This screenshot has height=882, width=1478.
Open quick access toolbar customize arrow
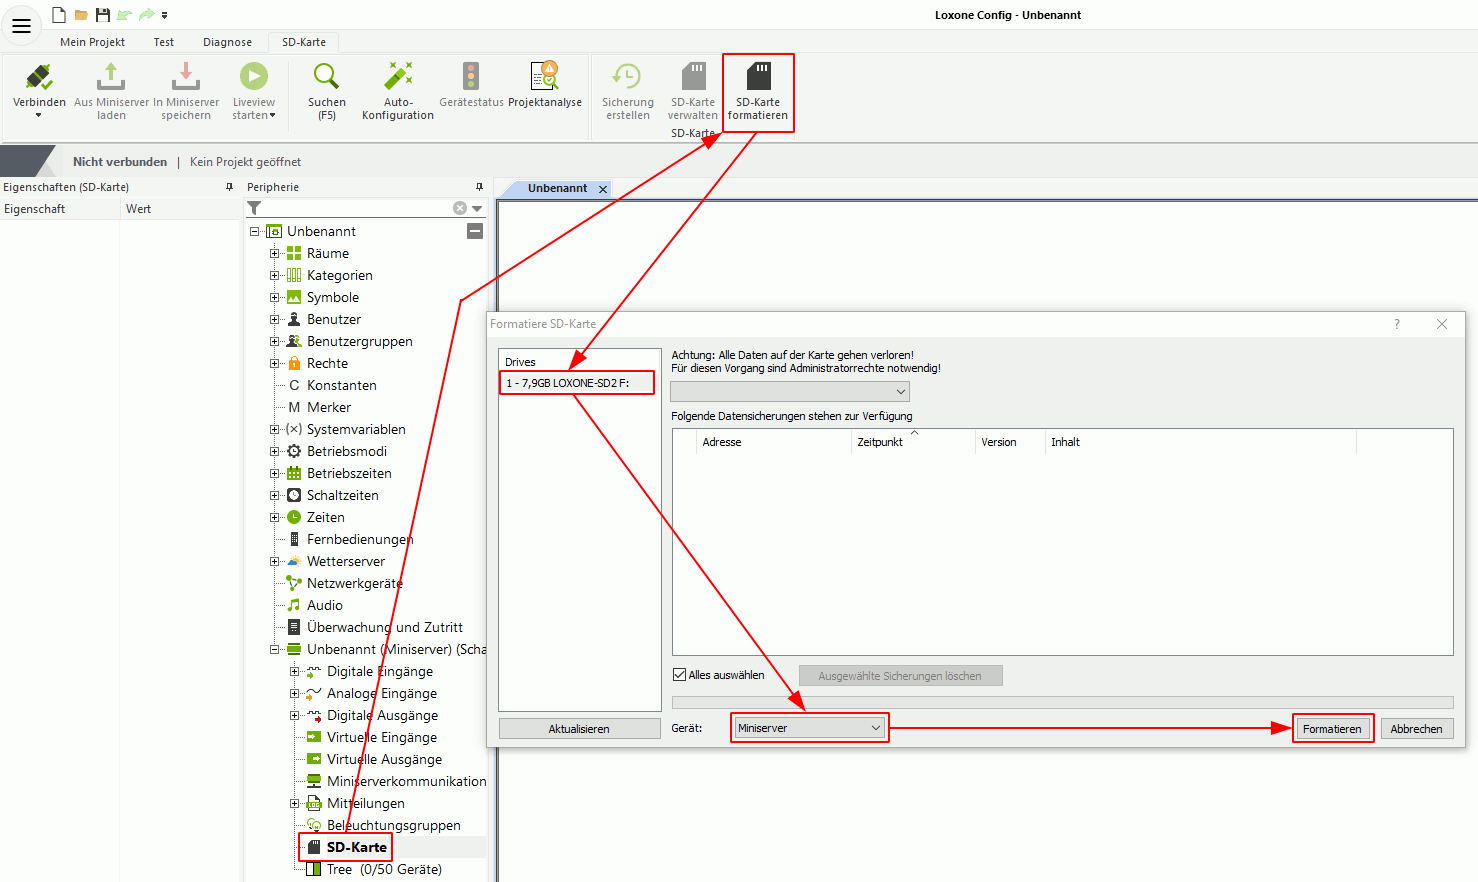(x=164, y=15)
